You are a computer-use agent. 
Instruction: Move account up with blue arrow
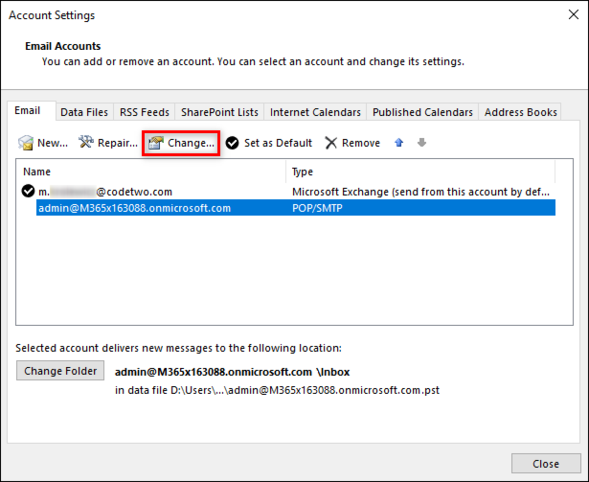(x=399, y=142)
